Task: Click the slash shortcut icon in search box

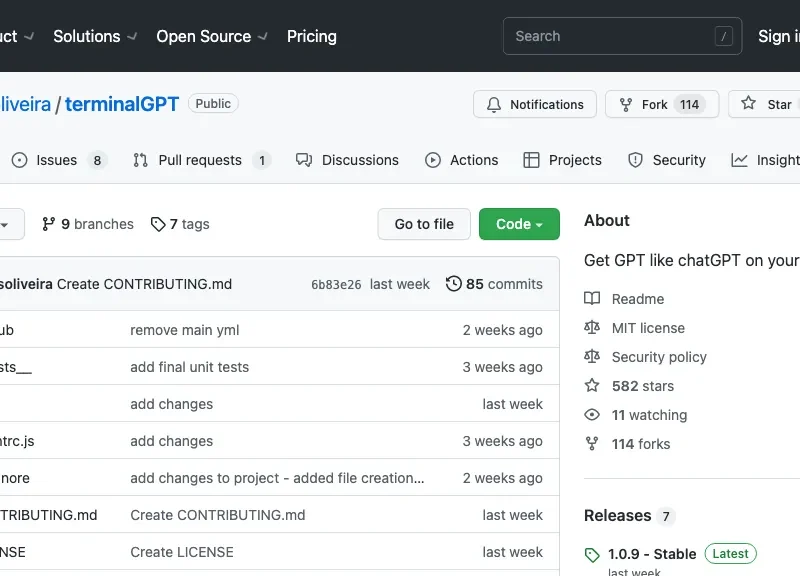Action: 723,36
